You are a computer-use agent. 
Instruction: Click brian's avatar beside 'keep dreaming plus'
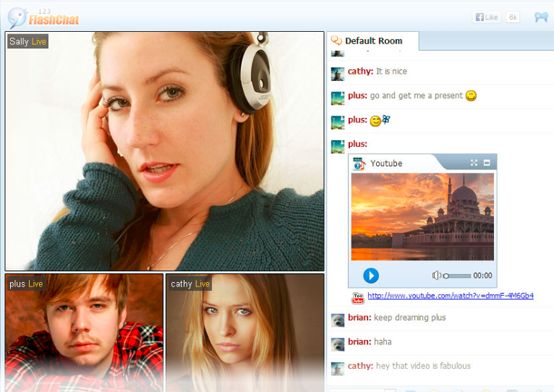coord(337,320)
